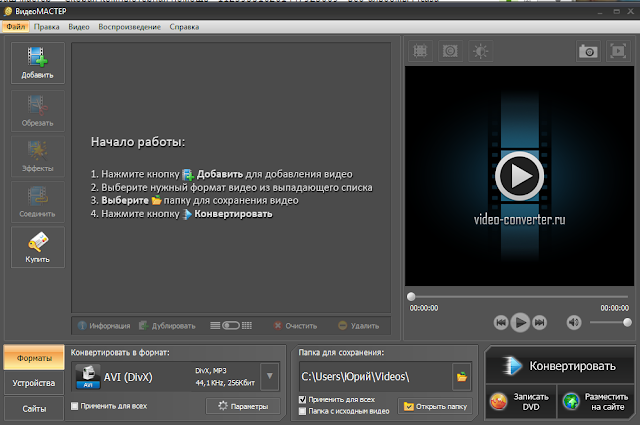Click the video-converter.ru text in preview
Viewport: 640px width, 425px height.
coord(519,220)
